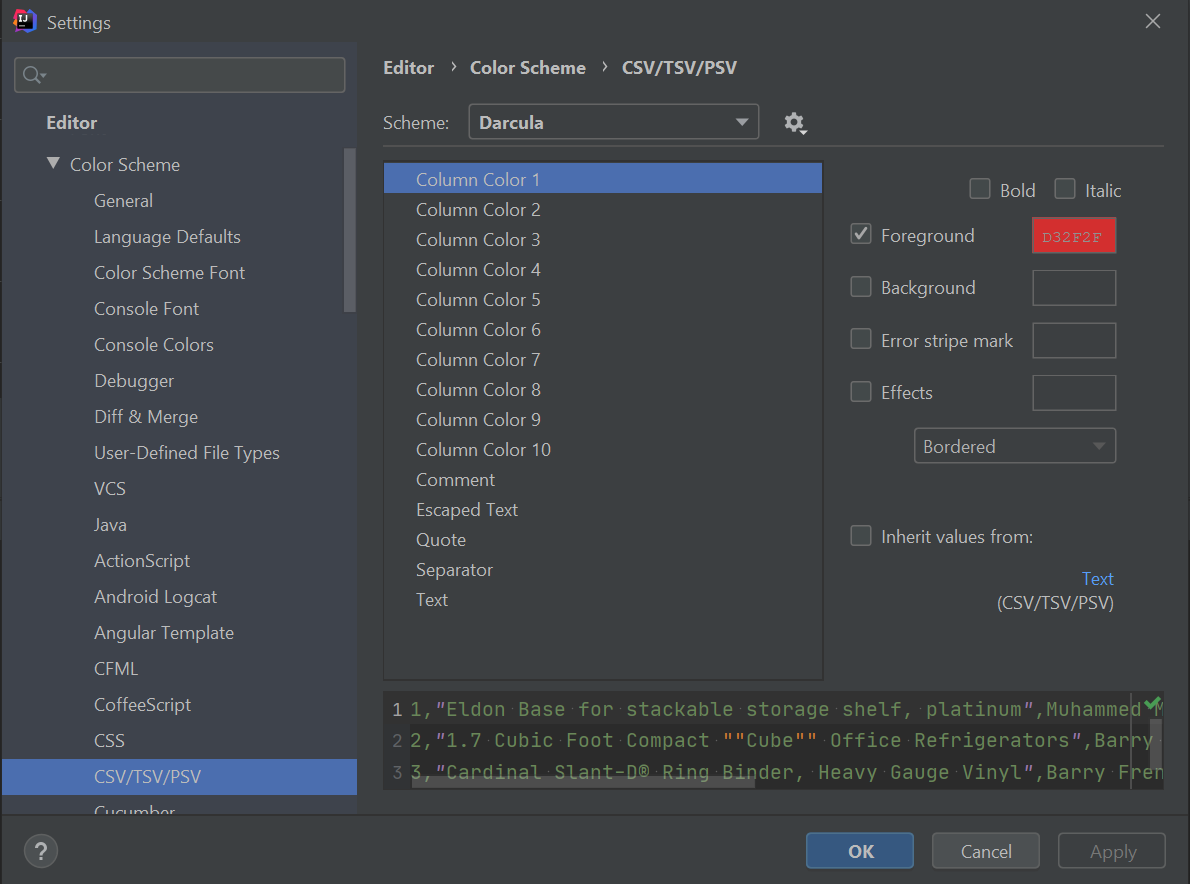Open Language Defaults settings
The height and width of the screenshot is (884, 1190).
click(x=167, y=237)
